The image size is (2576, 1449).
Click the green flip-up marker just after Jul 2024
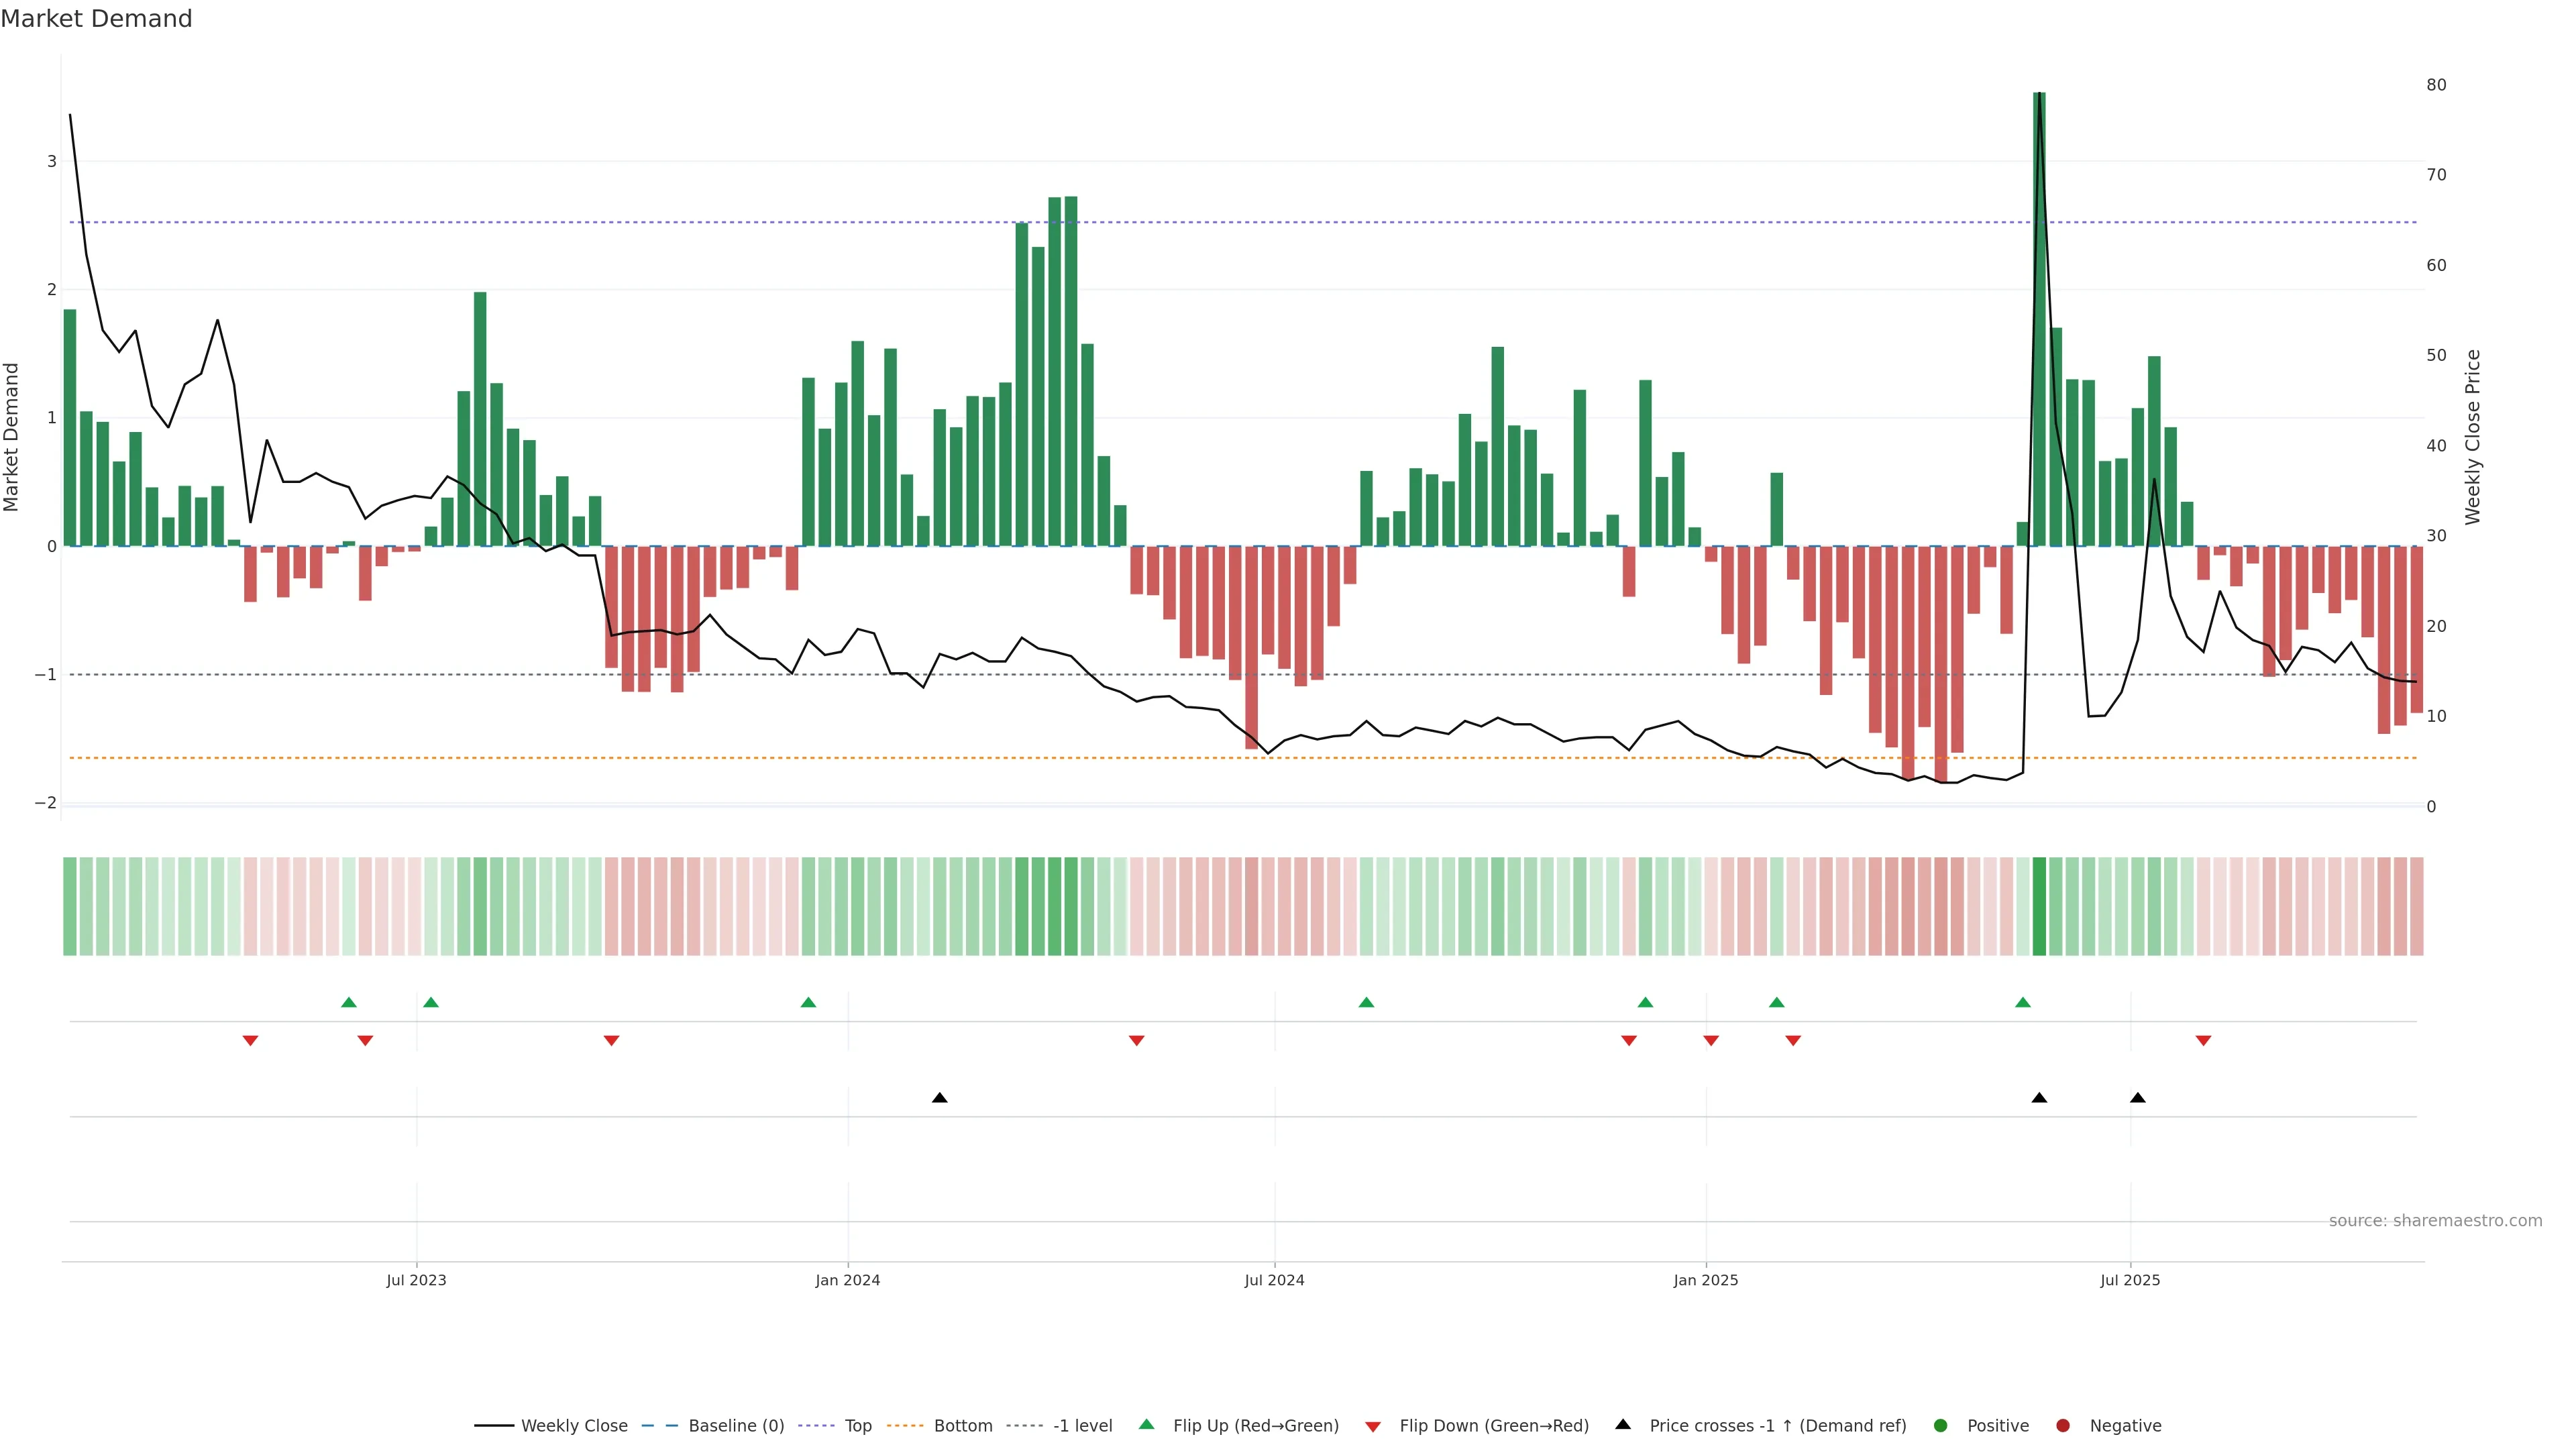pyautogui.click(x=1366, y=1002)
